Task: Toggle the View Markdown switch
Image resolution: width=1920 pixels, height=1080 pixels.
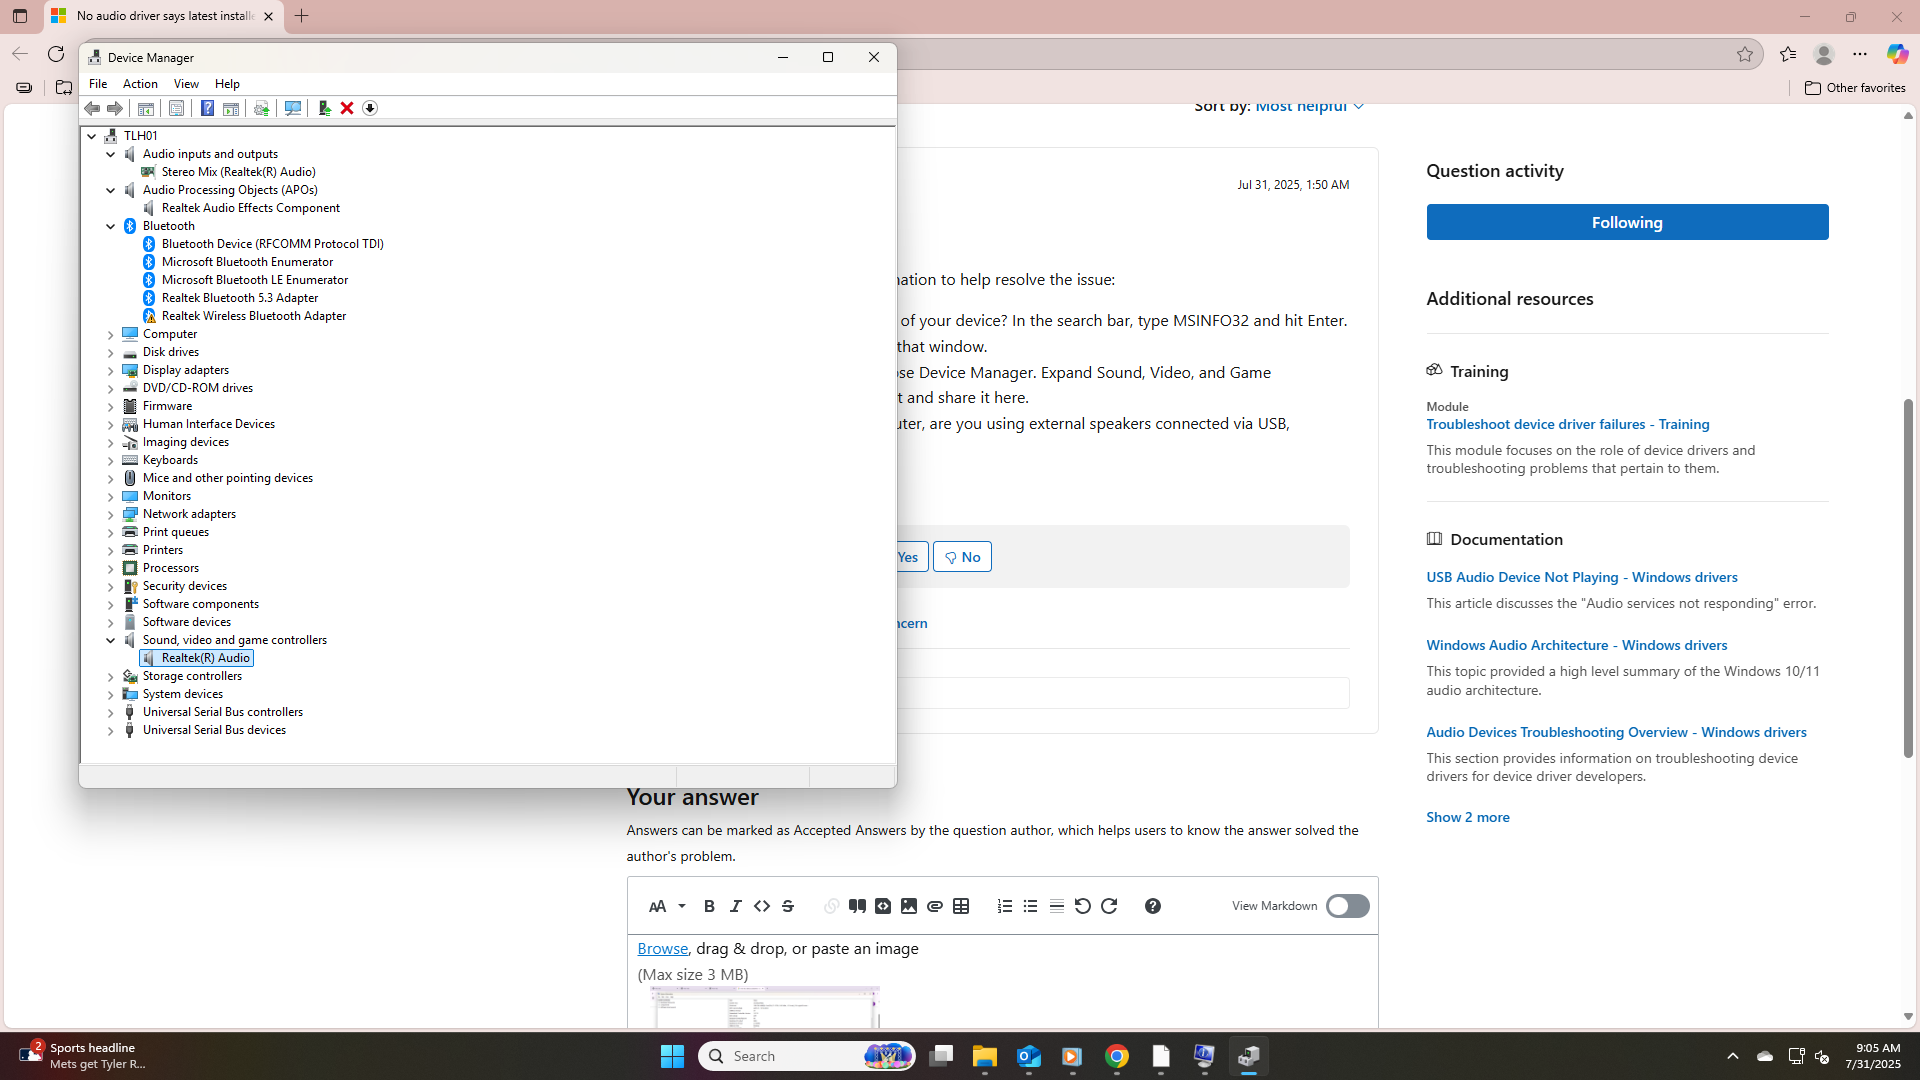Action: [1347, 906]
